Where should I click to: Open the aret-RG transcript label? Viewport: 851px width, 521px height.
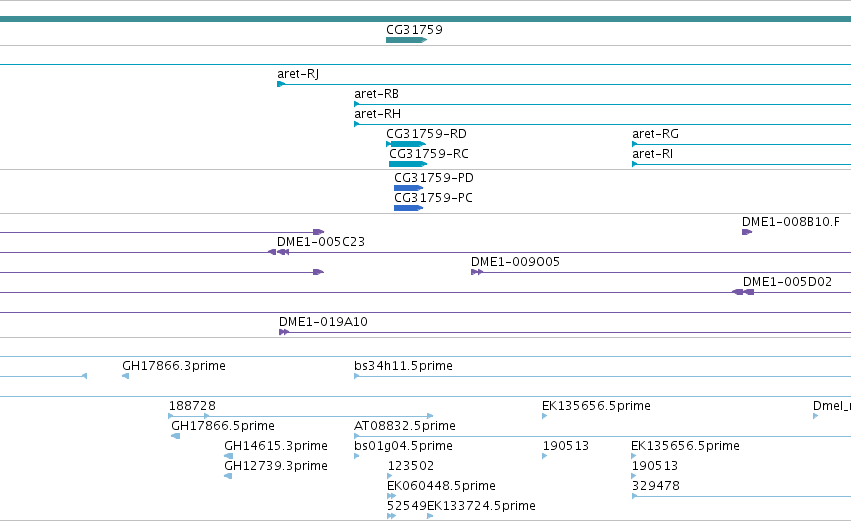[x=655, y=134]
